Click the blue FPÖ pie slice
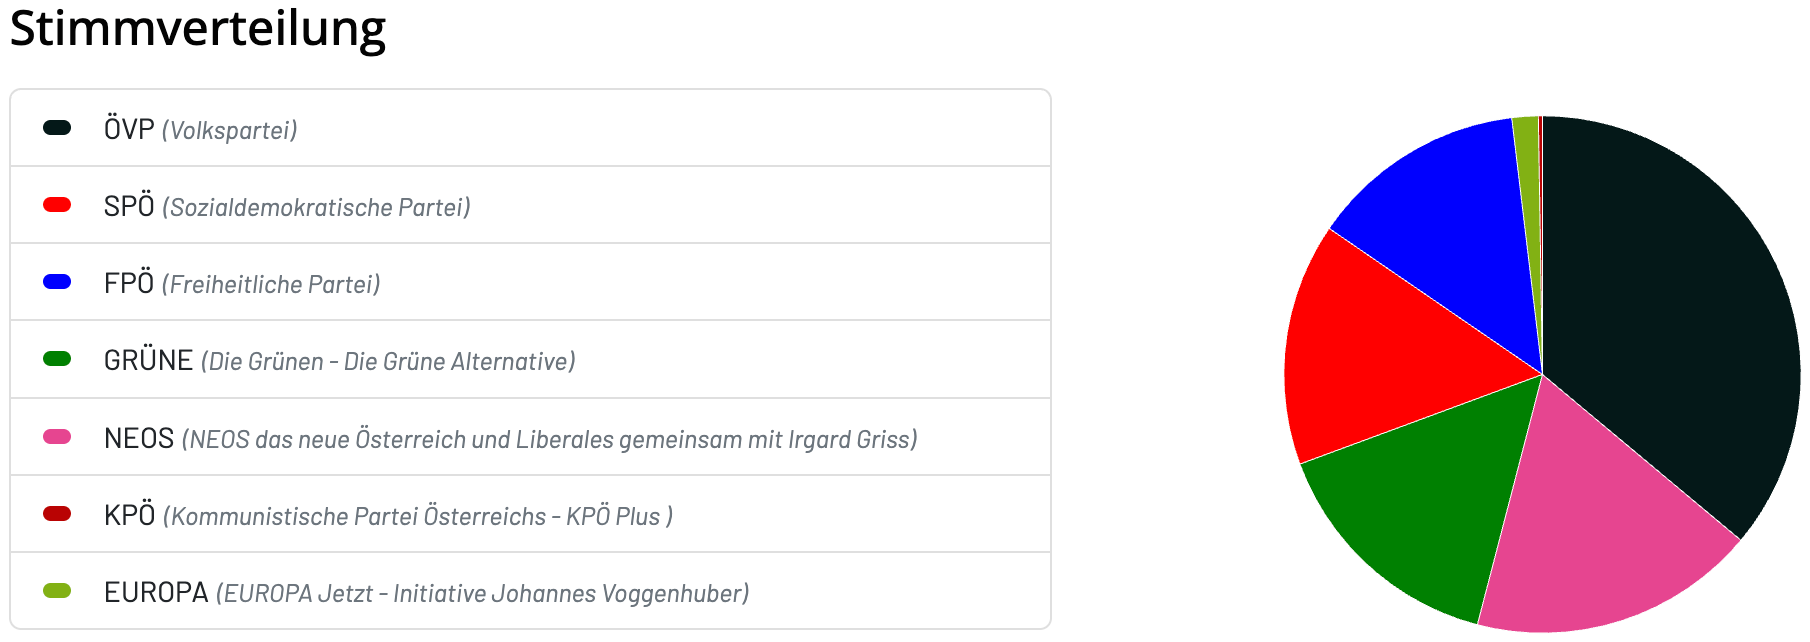Screen dimensions: 1810x642 click(1450, 220)
